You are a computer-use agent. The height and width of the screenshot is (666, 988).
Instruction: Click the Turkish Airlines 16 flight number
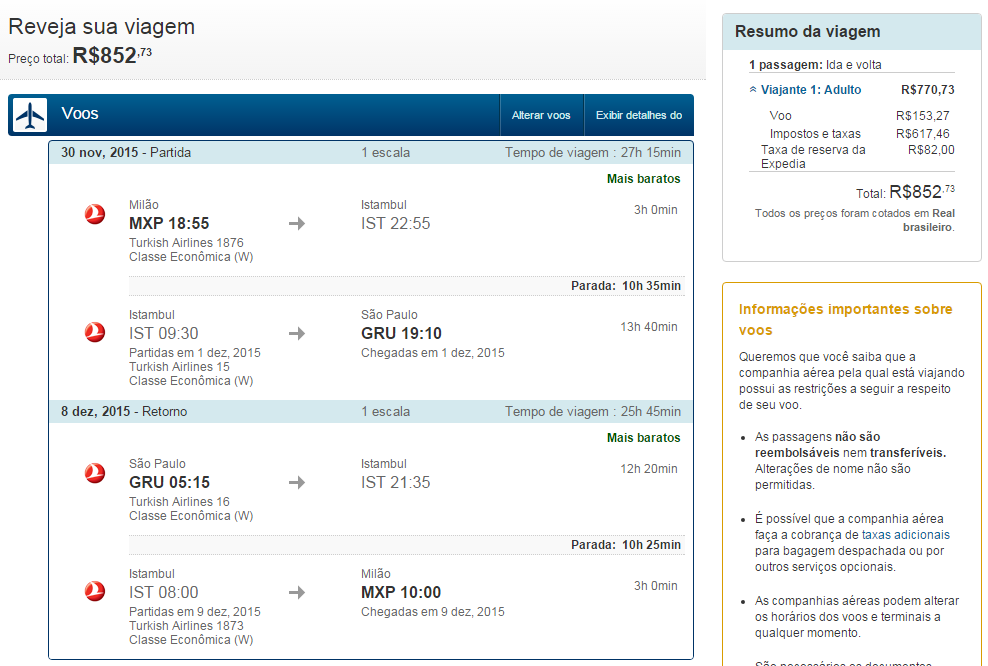coord(180,502)
